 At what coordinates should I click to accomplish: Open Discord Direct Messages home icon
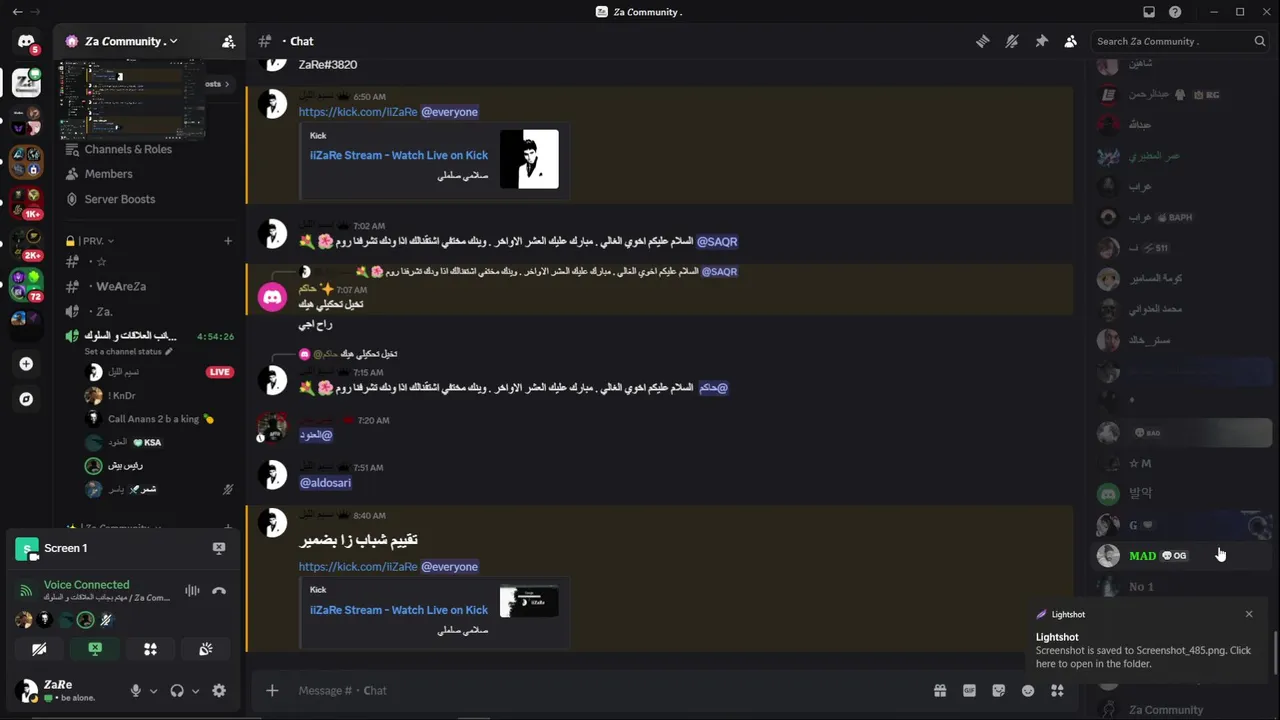[26, 41]
